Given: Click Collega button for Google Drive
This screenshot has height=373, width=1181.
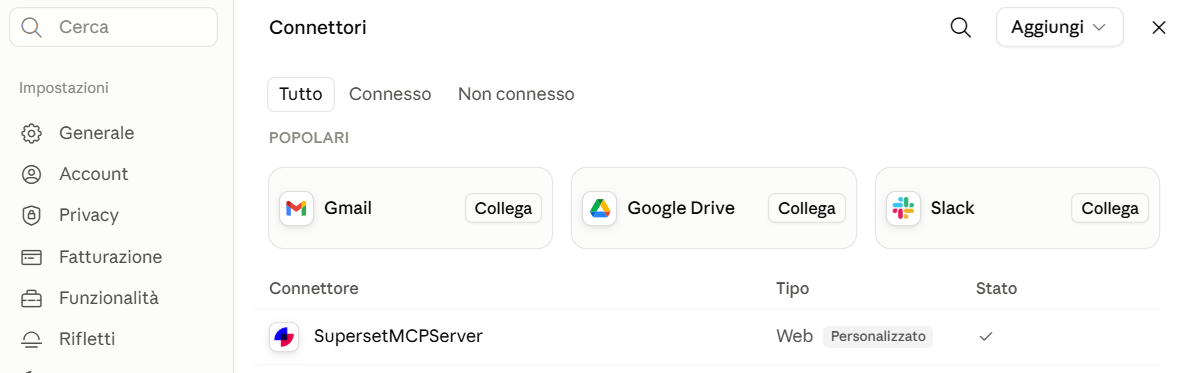Looking at the screenshot, I should click(x=807, y=209).
